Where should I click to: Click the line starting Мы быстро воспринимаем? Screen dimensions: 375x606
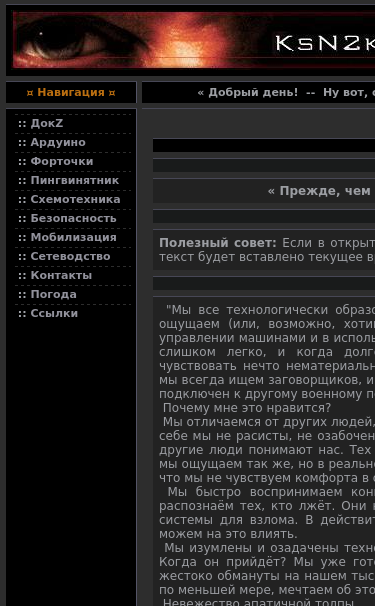click(271, 492)
